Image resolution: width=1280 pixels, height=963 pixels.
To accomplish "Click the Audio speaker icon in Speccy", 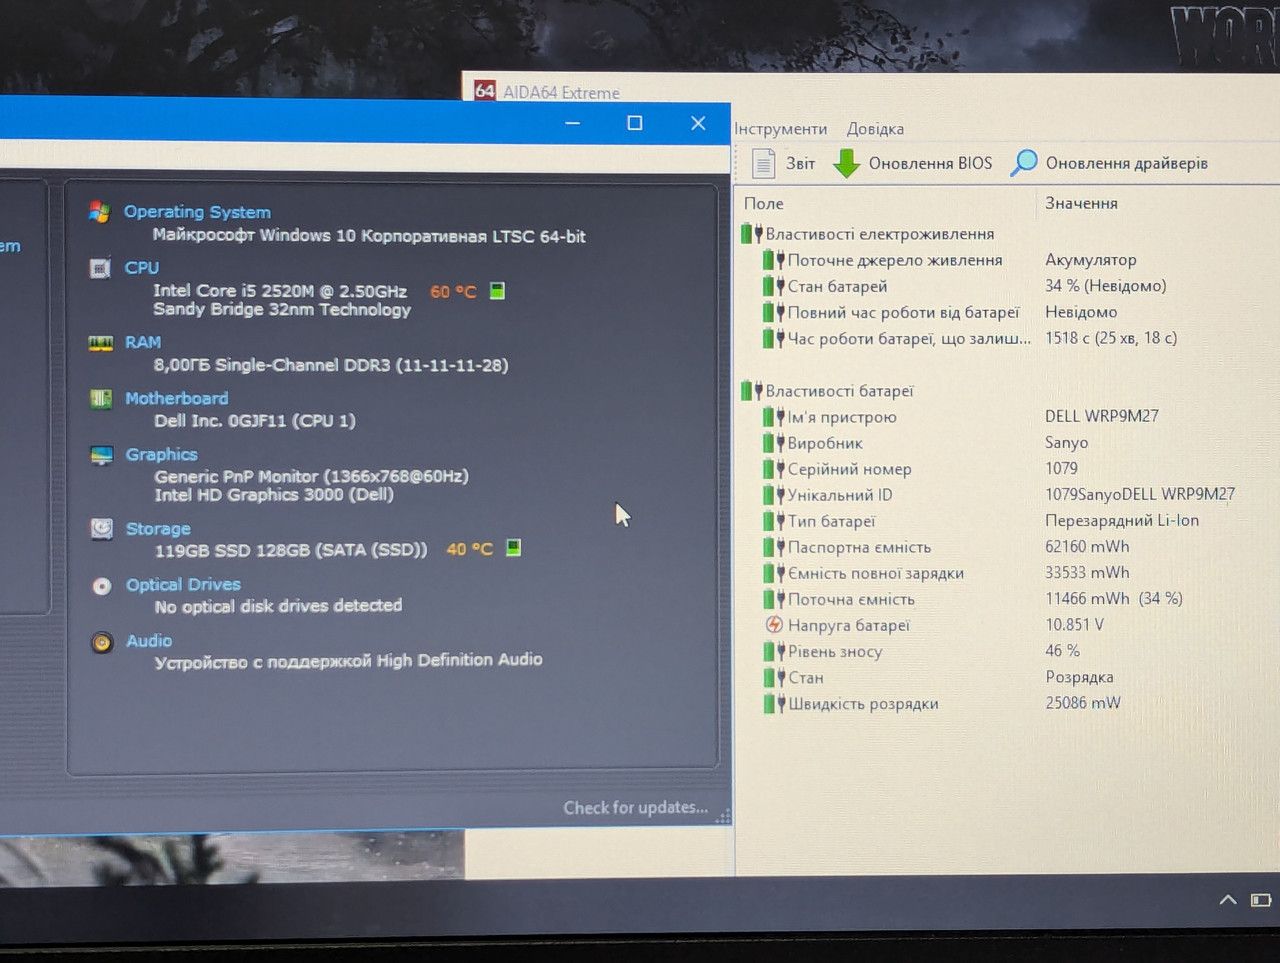I will (102, 642).
